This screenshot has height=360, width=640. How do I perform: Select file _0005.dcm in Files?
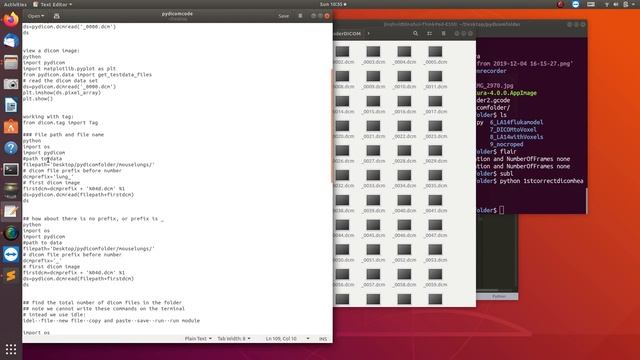(435, 55)
